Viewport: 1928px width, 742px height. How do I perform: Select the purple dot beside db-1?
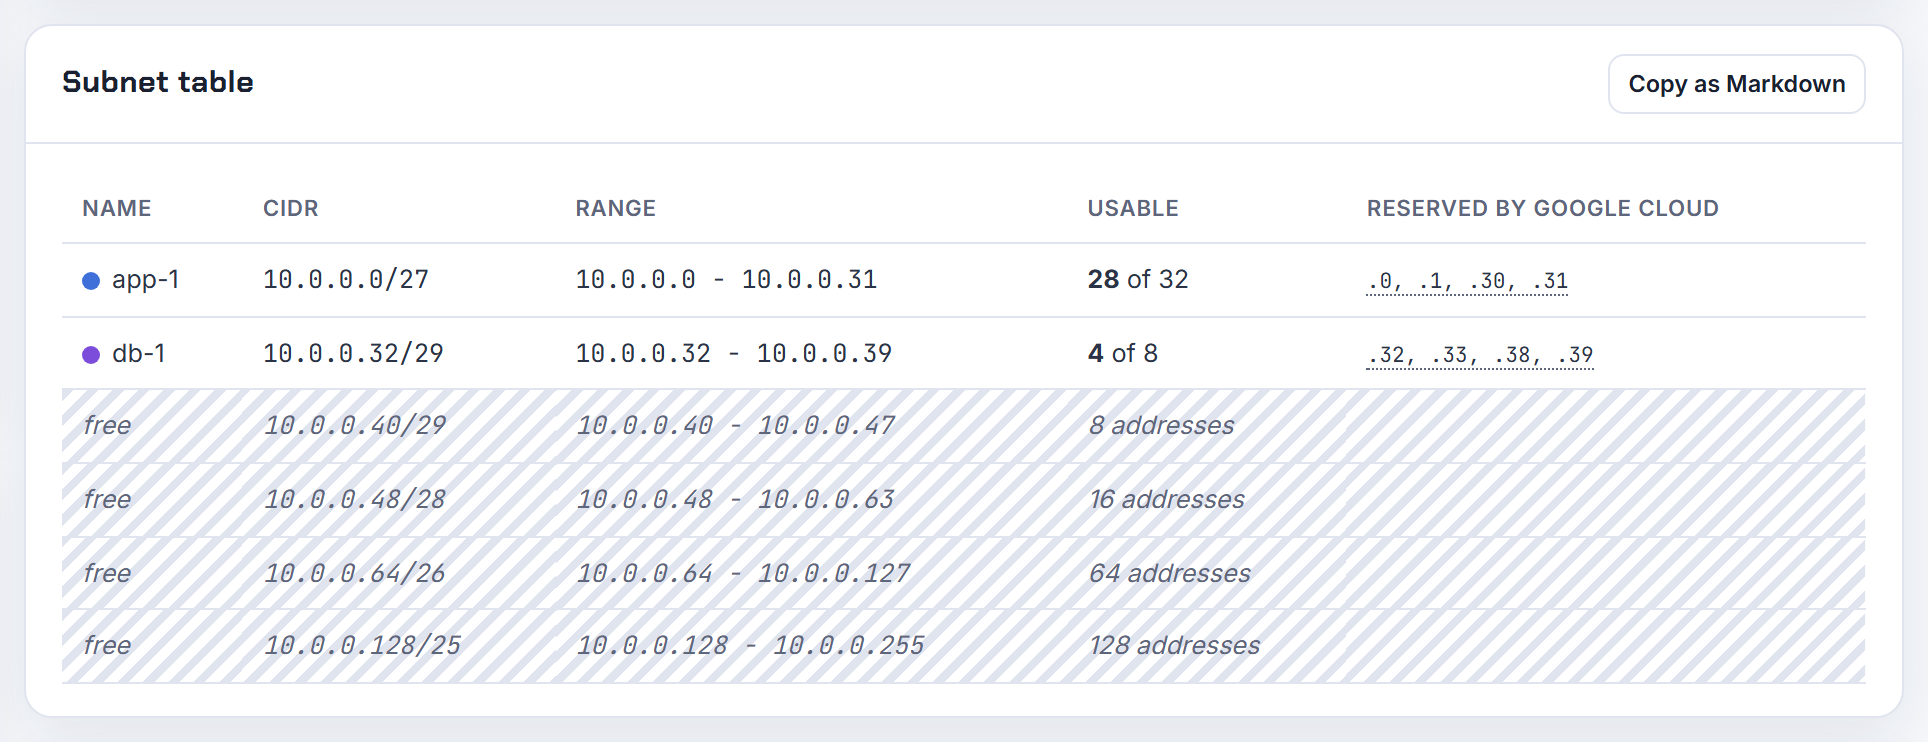[x=91, y=355]
